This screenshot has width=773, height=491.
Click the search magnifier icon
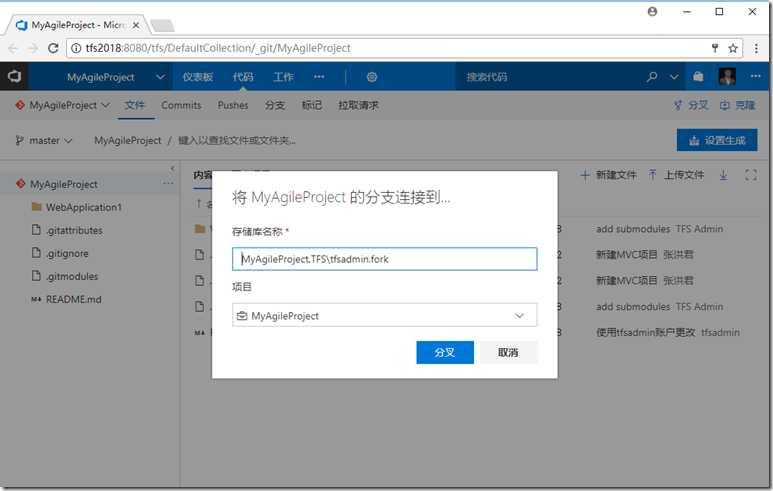pos(652,77)
